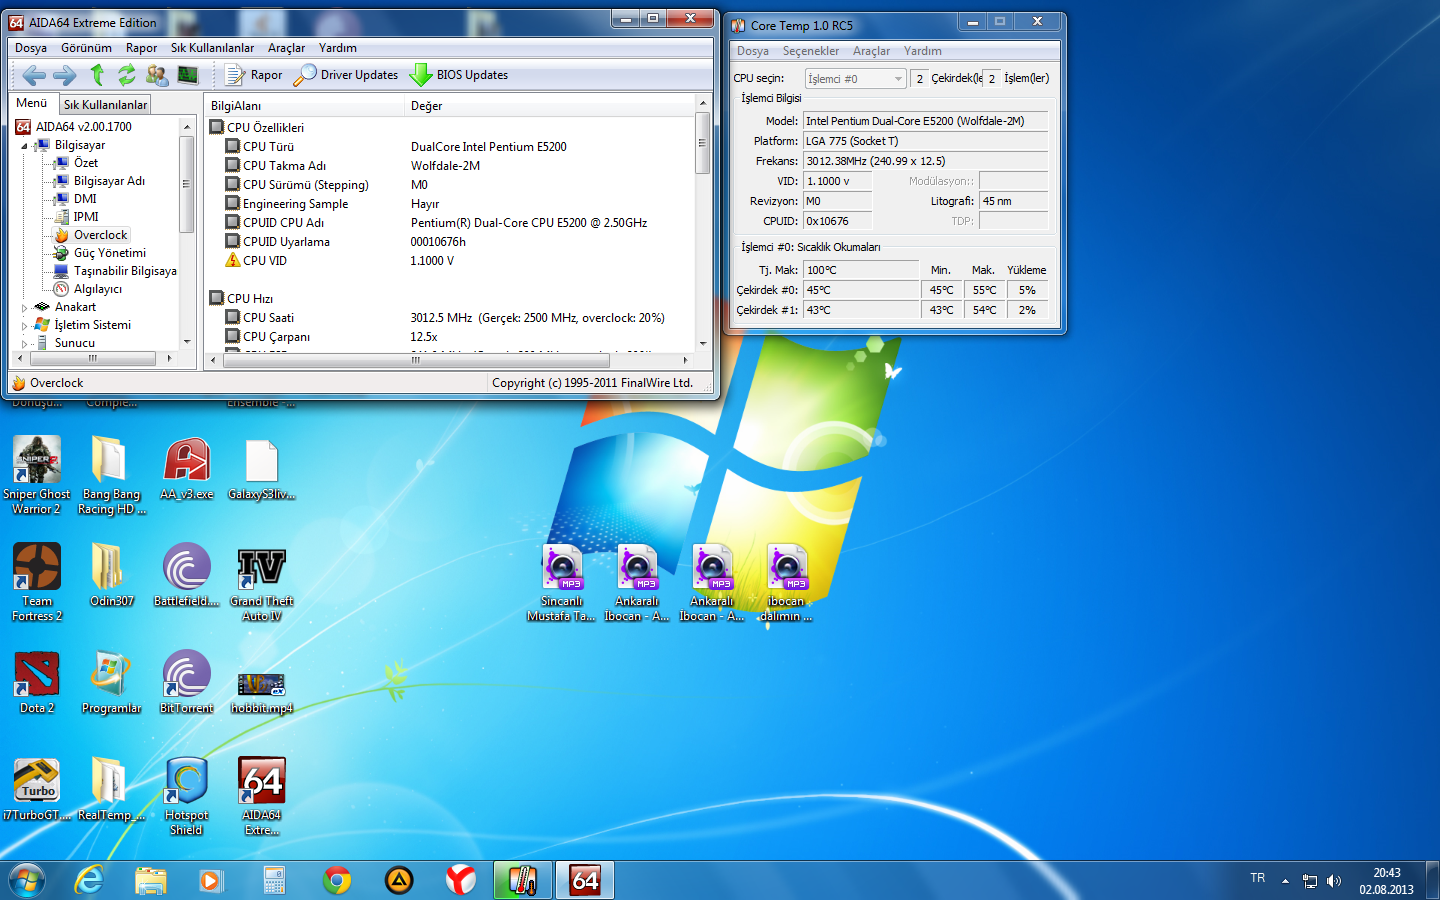Switch to the Sık Kullanılanlar tab

click(x=105, y=104)
